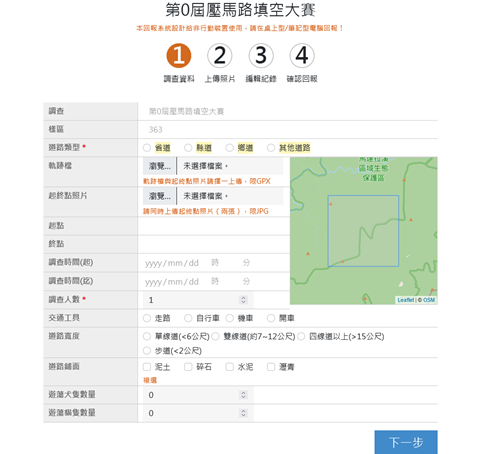
Task: Click the 下一步 next button
Action: (x=406, y=442)
